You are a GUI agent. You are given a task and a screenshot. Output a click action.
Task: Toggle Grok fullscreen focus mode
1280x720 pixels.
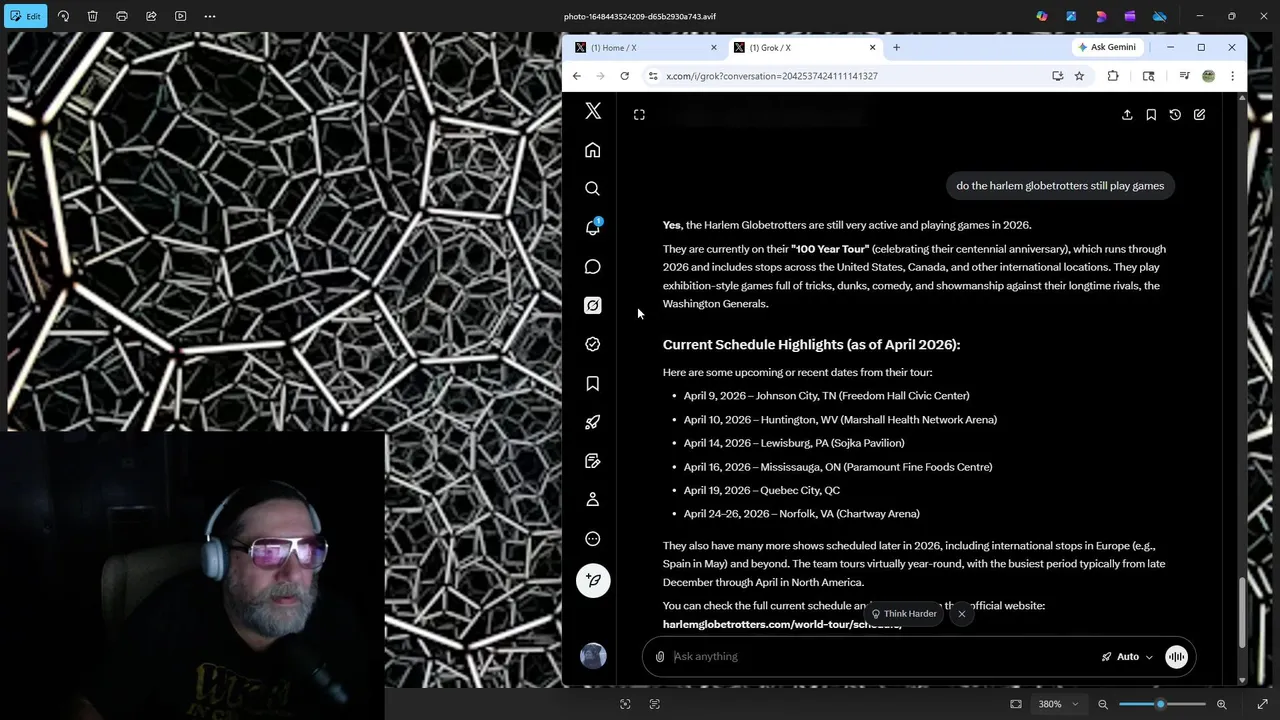(x=640, y=115)
